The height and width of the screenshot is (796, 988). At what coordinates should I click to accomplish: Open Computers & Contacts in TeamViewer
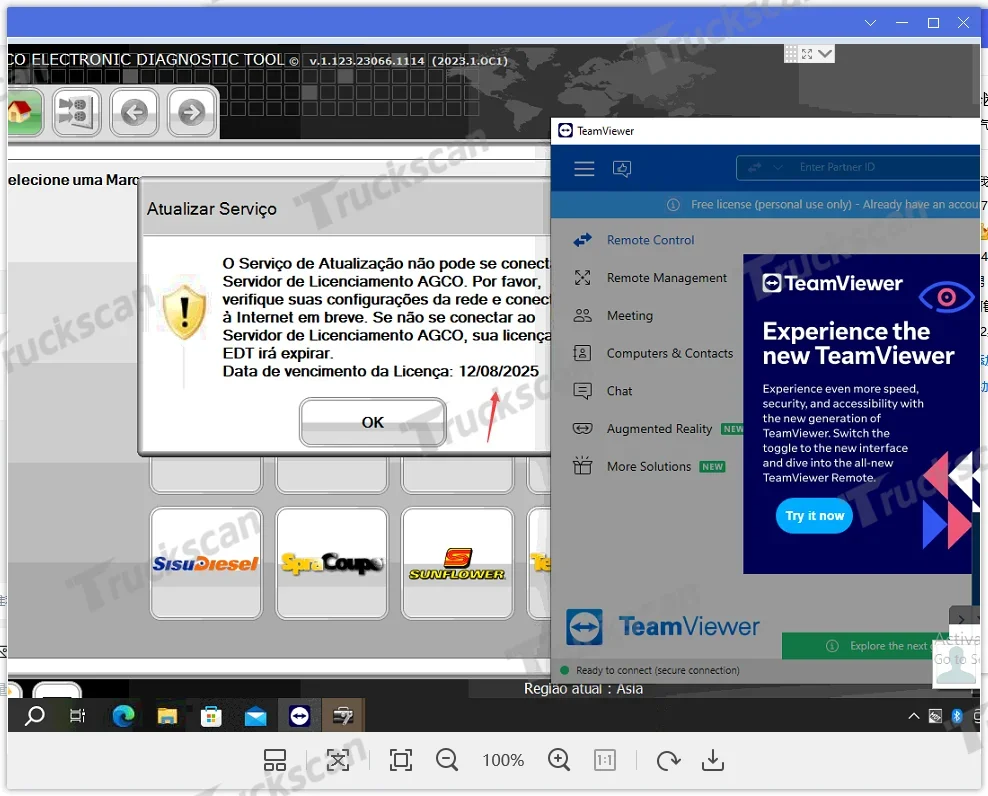[x=669, y=354]
